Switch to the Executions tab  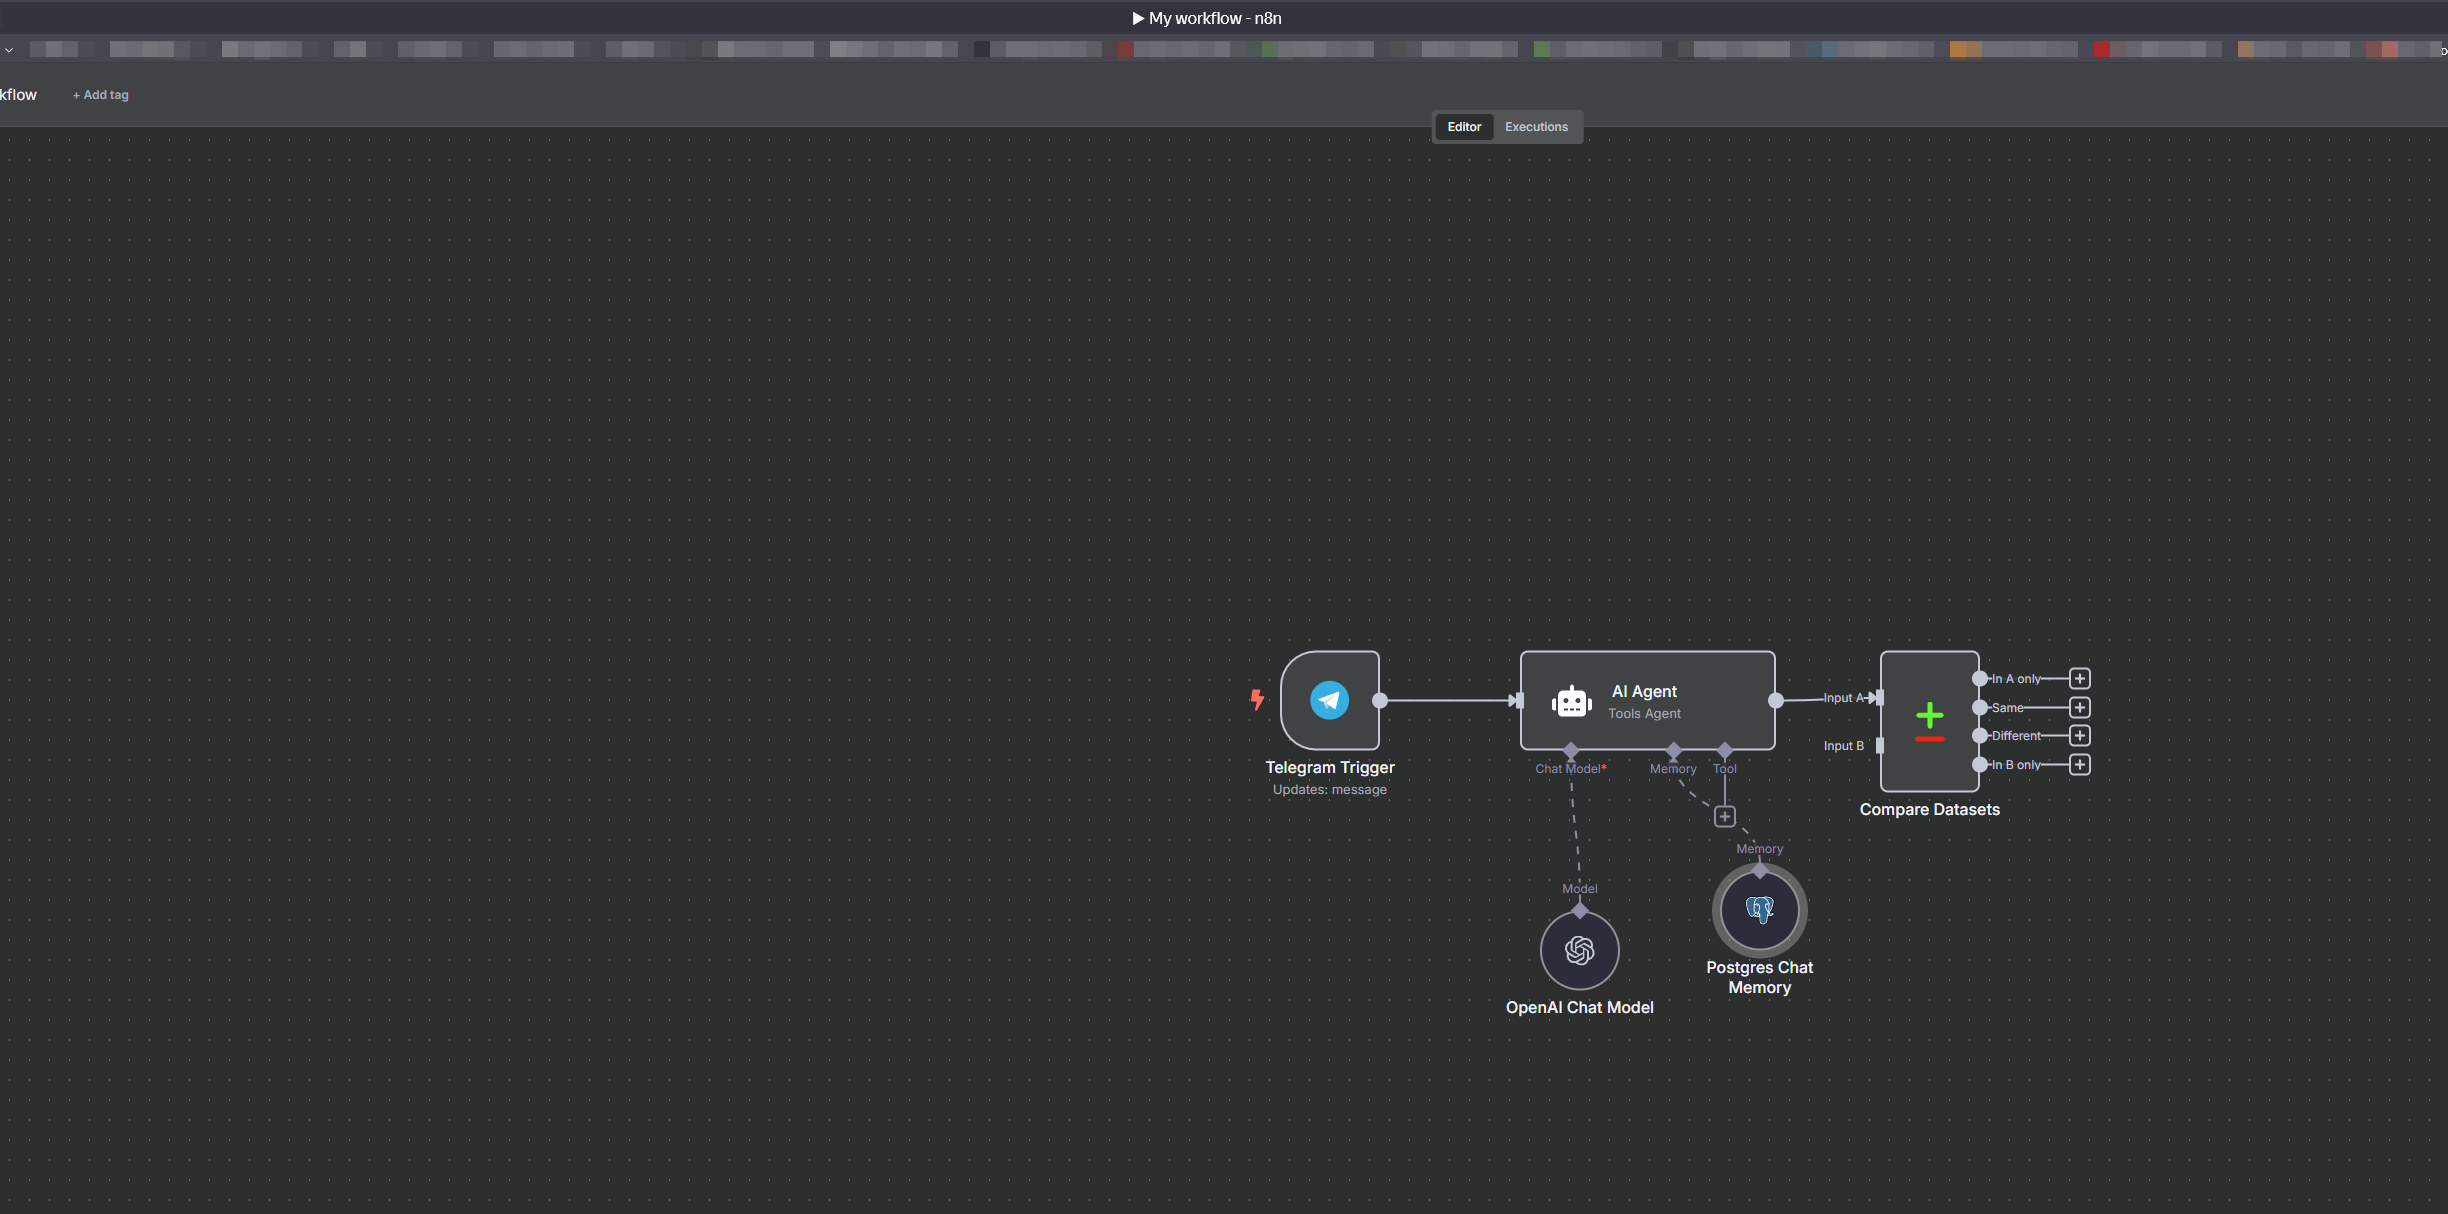point(1536,127)
